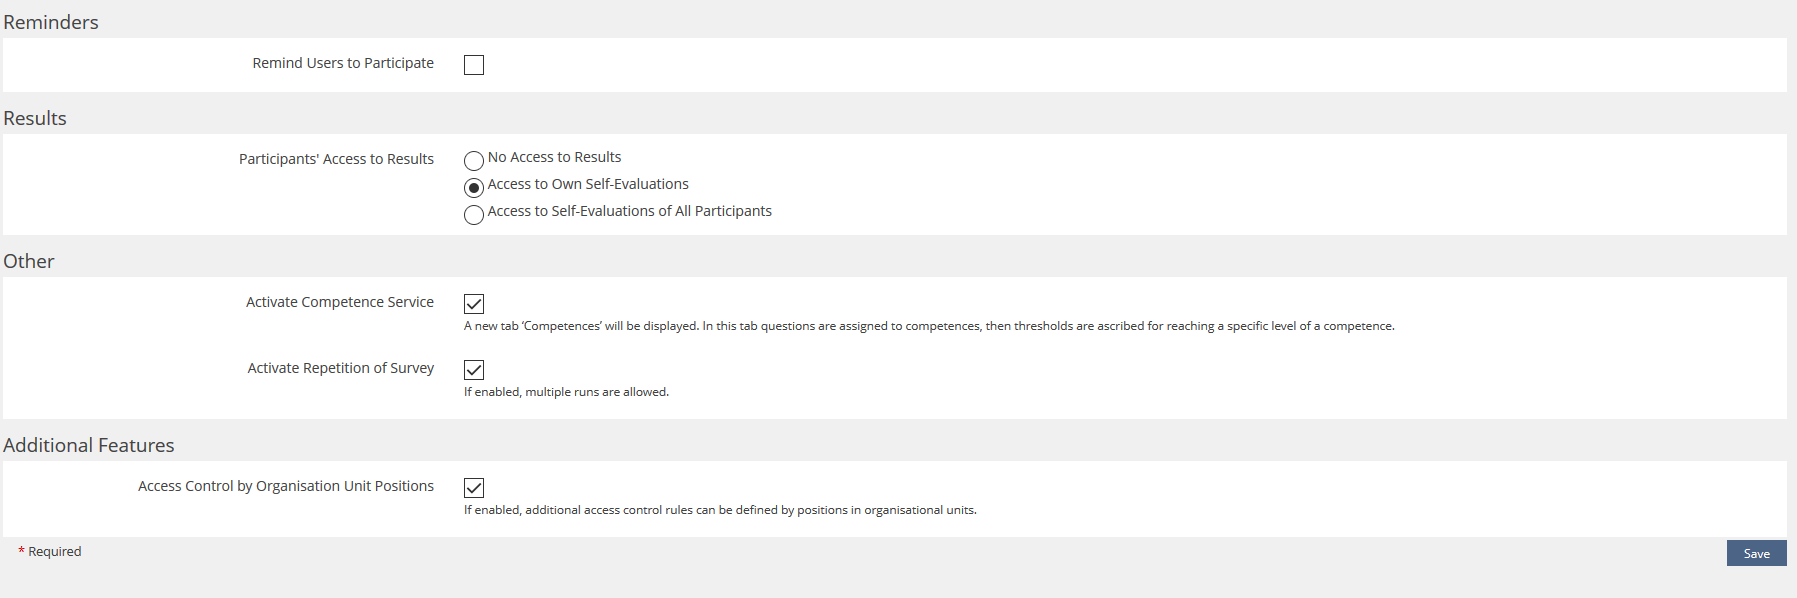
Task: Click the 'multiple runs are allowed' help text
Action: pos(566,392)
